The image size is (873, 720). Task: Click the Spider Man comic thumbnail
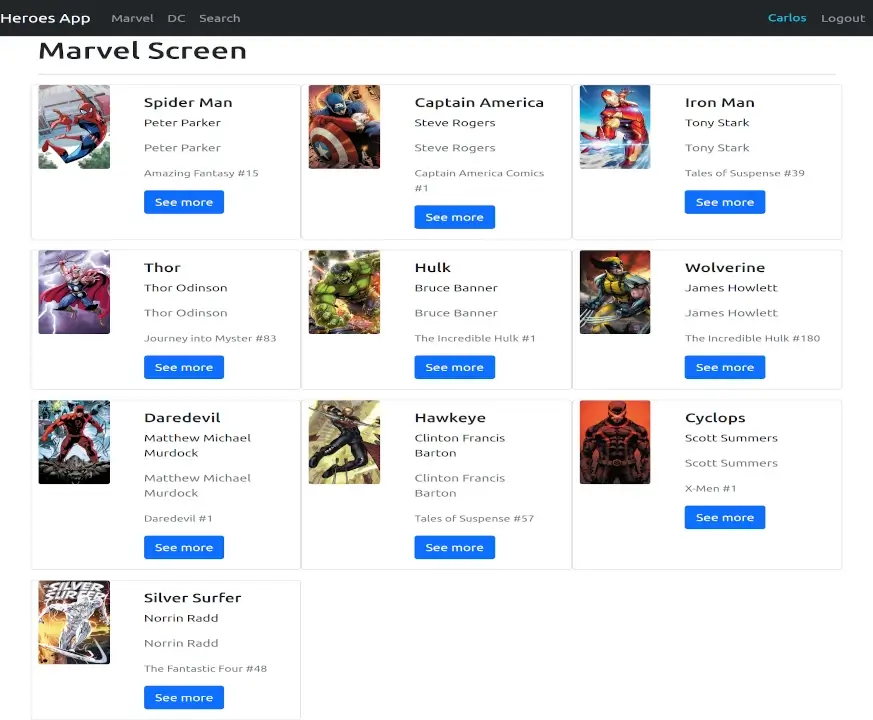(74, 127)
